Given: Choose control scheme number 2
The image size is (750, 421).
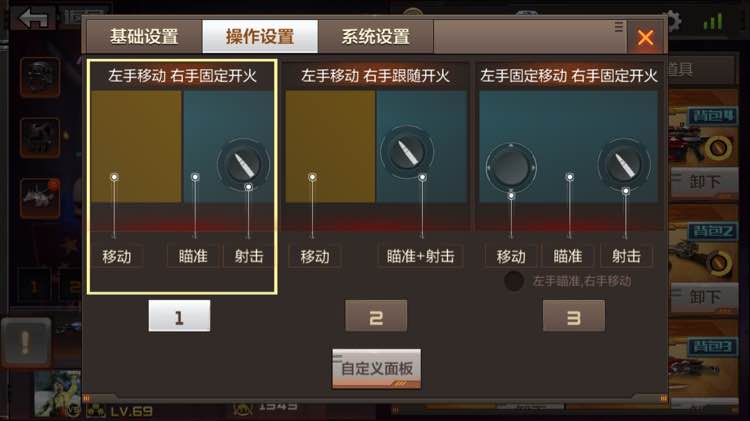Looking at the screenshot, I should (376, 316).
